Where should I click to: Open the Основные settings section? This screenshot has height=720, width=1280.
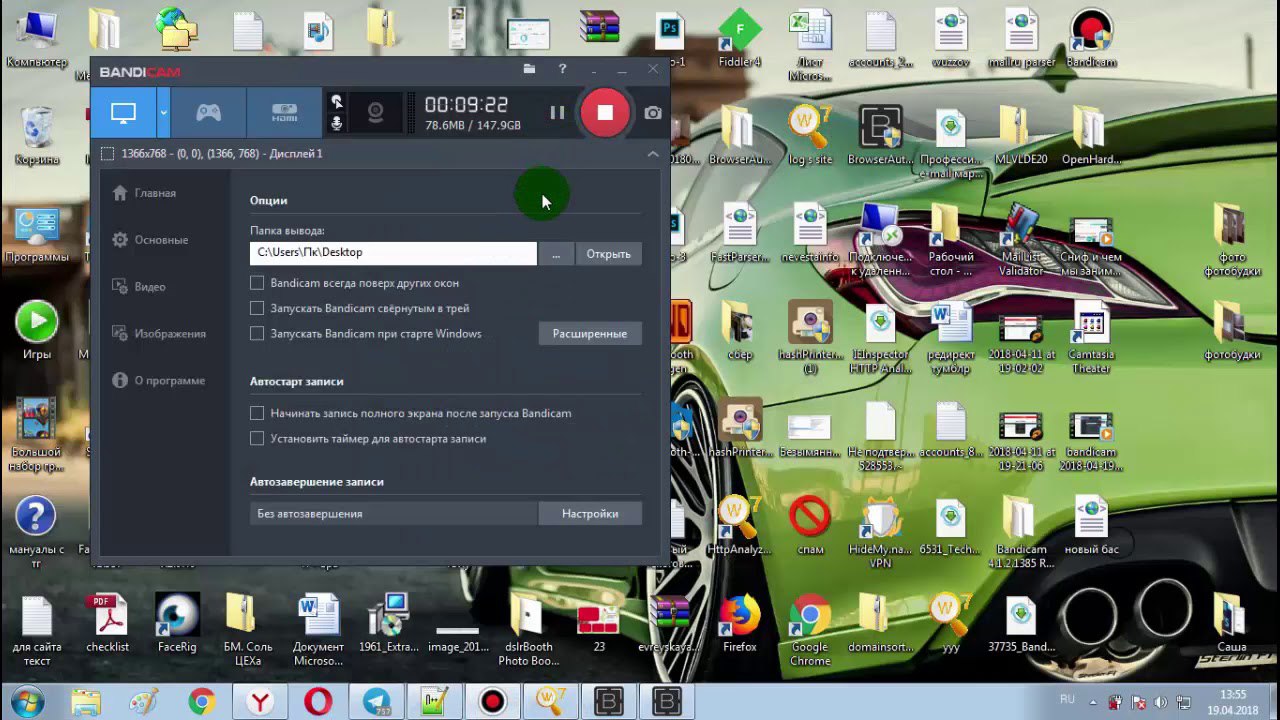click(x=150, y=240)
